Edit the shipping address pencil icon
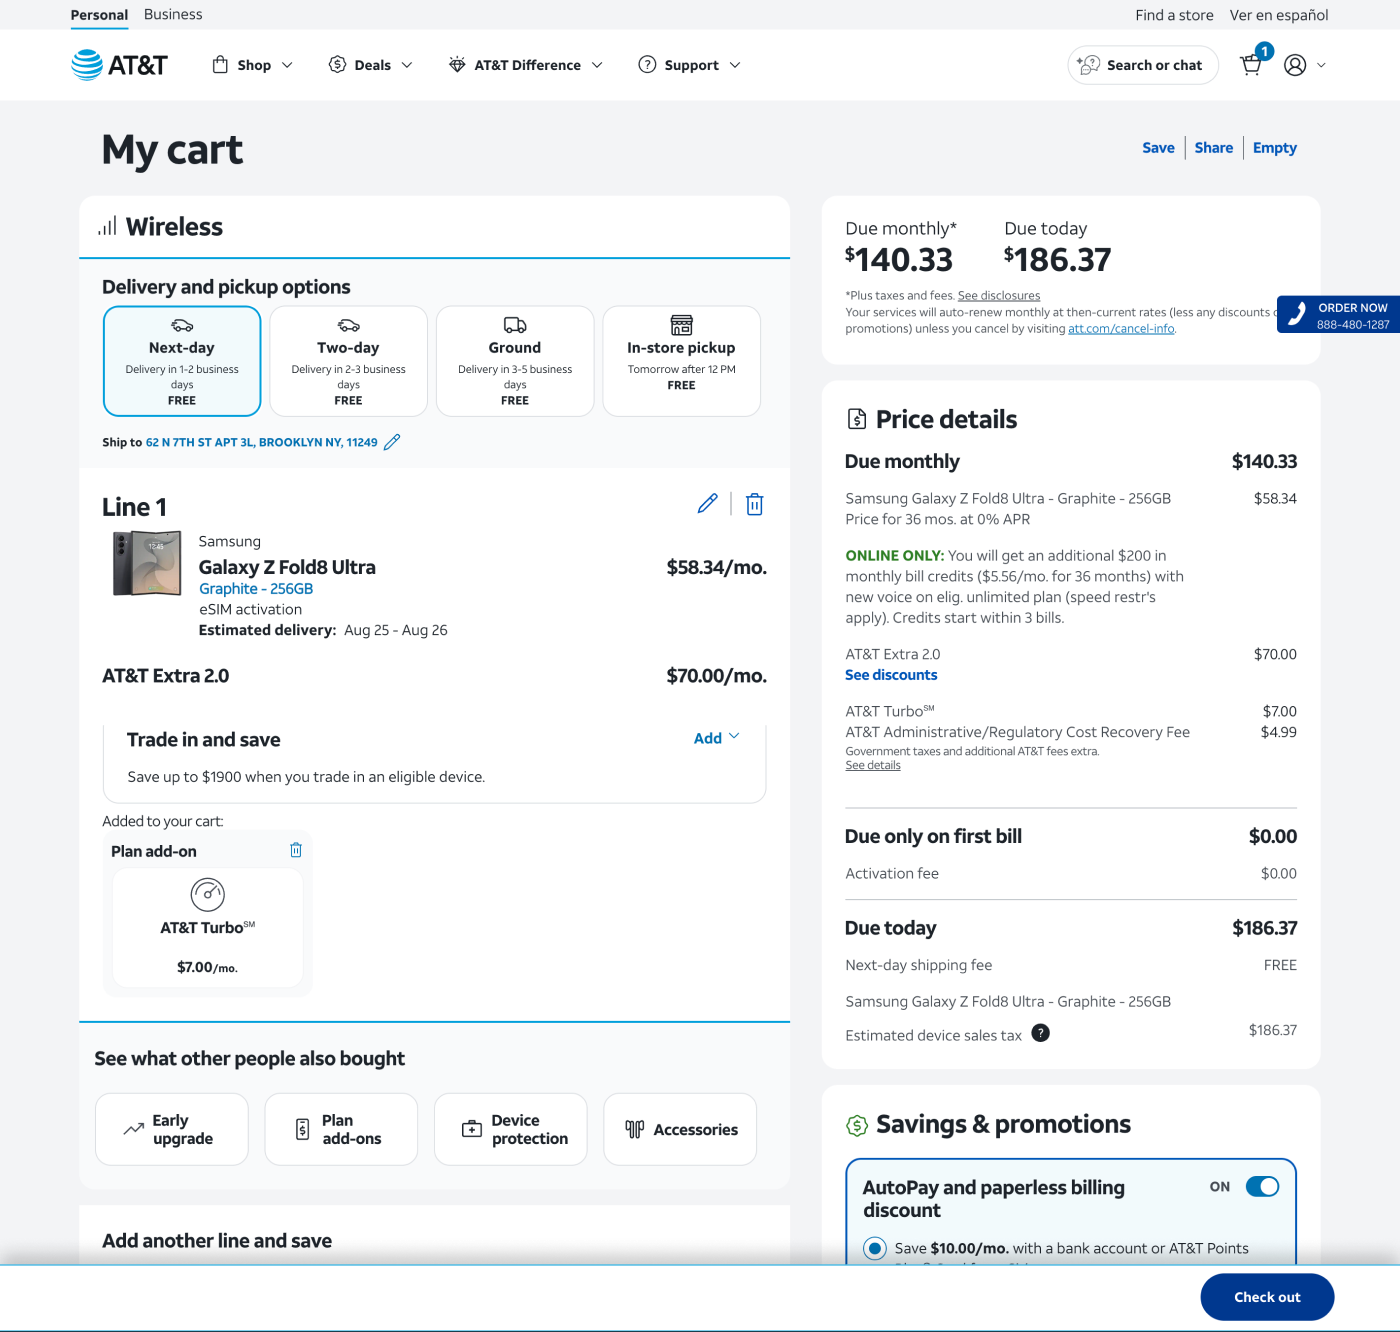This screenshot has height=1332, width=1400. pyautogui.click(x=392, y=442)
